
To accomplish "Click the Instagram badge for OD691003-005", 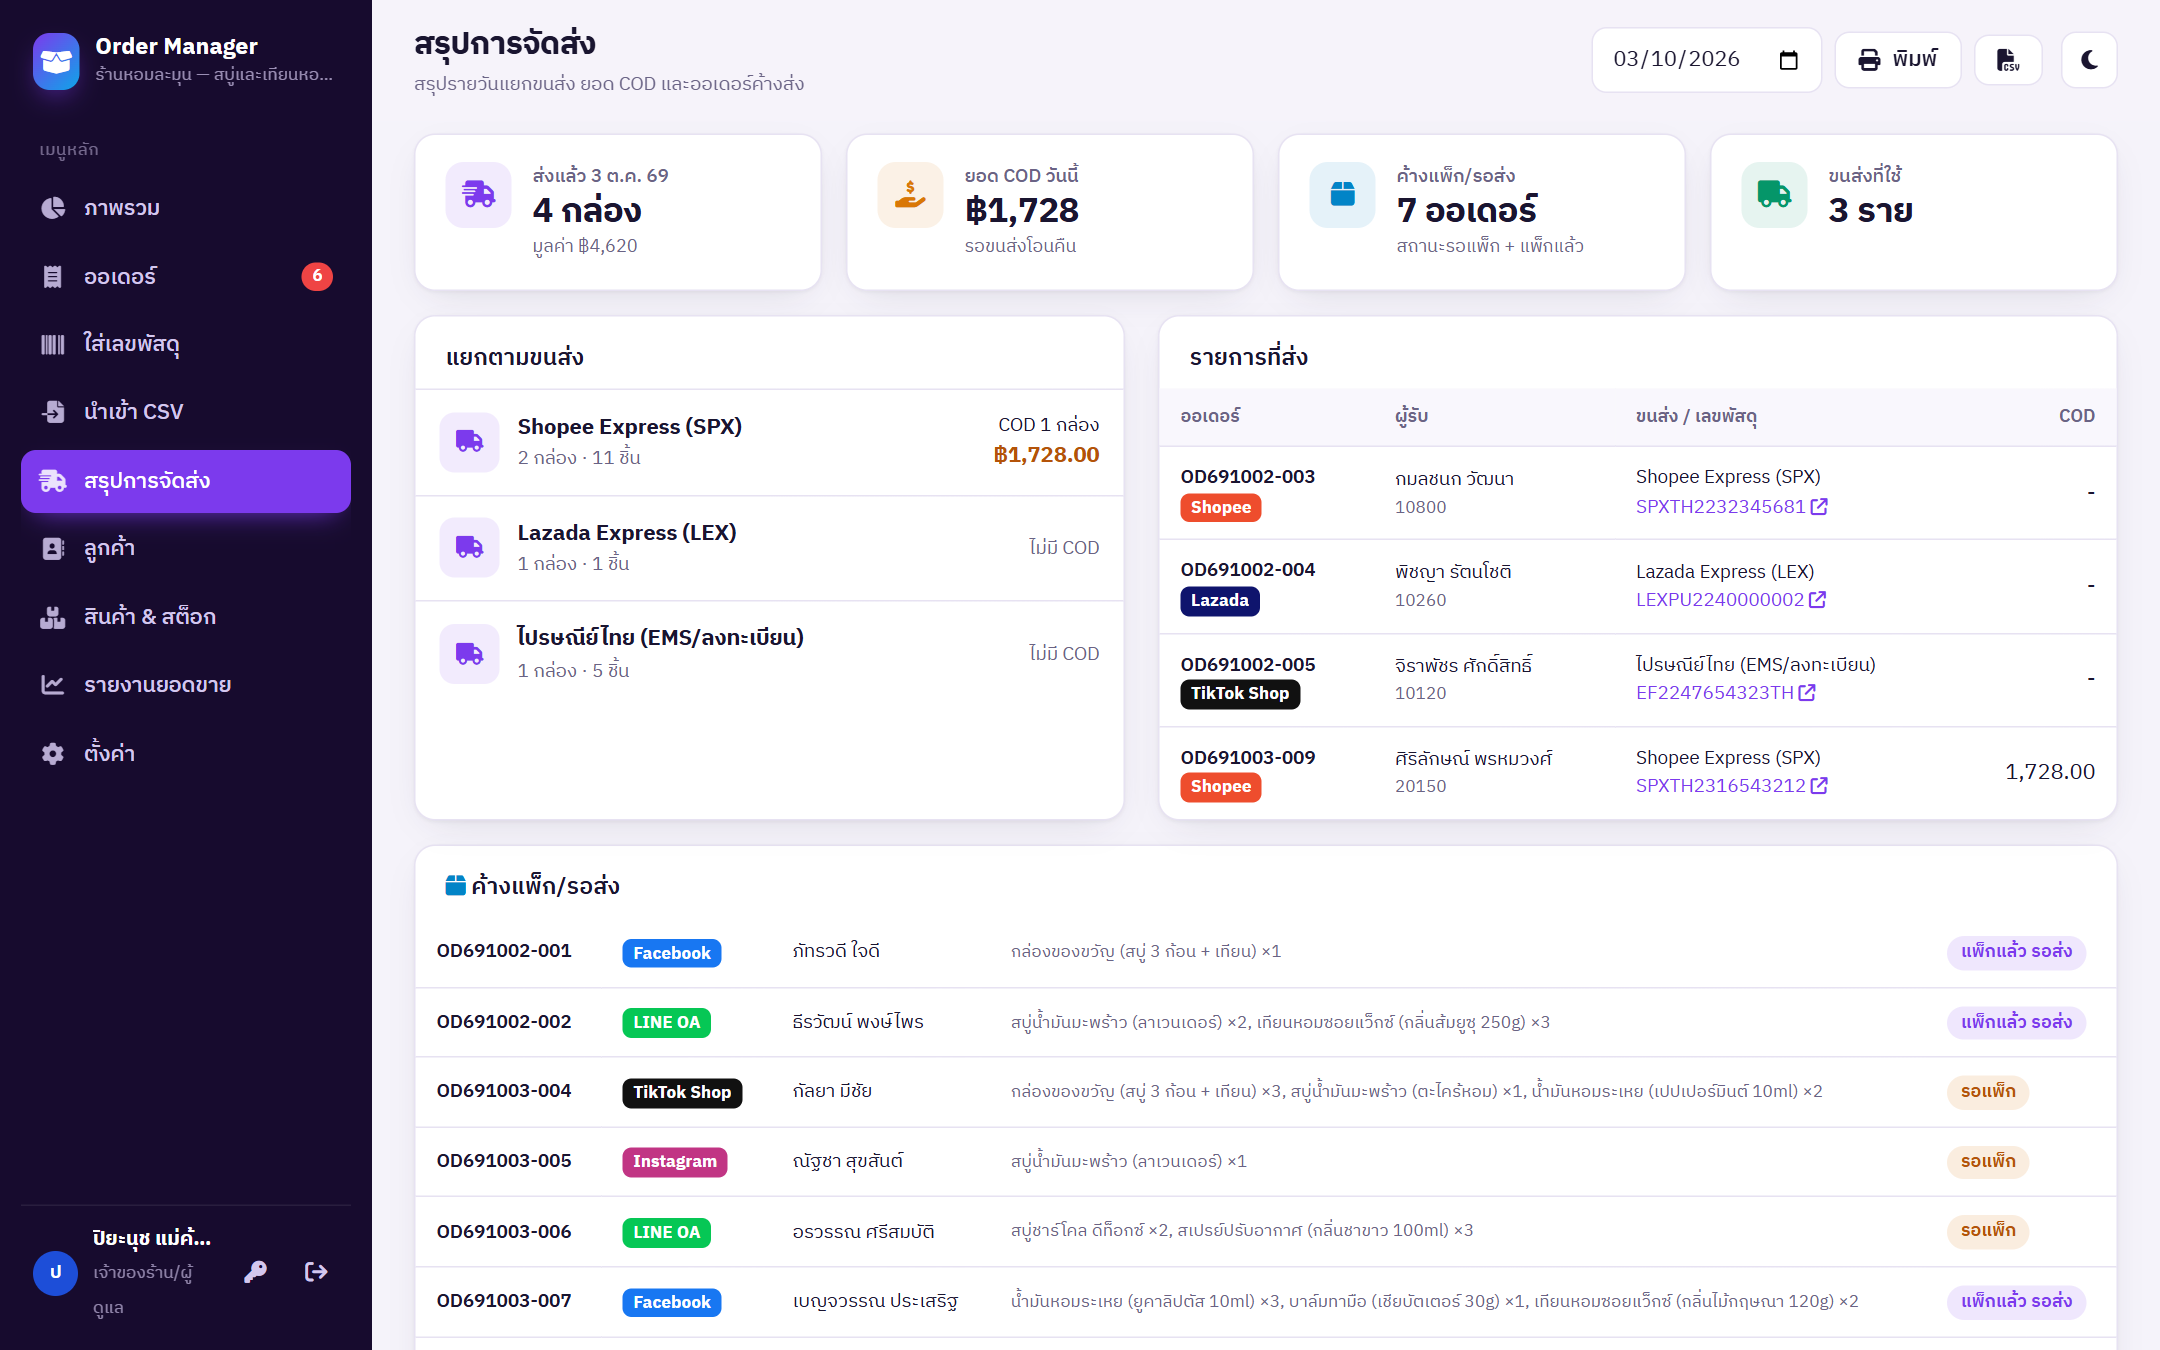I will click(674, 1162).
